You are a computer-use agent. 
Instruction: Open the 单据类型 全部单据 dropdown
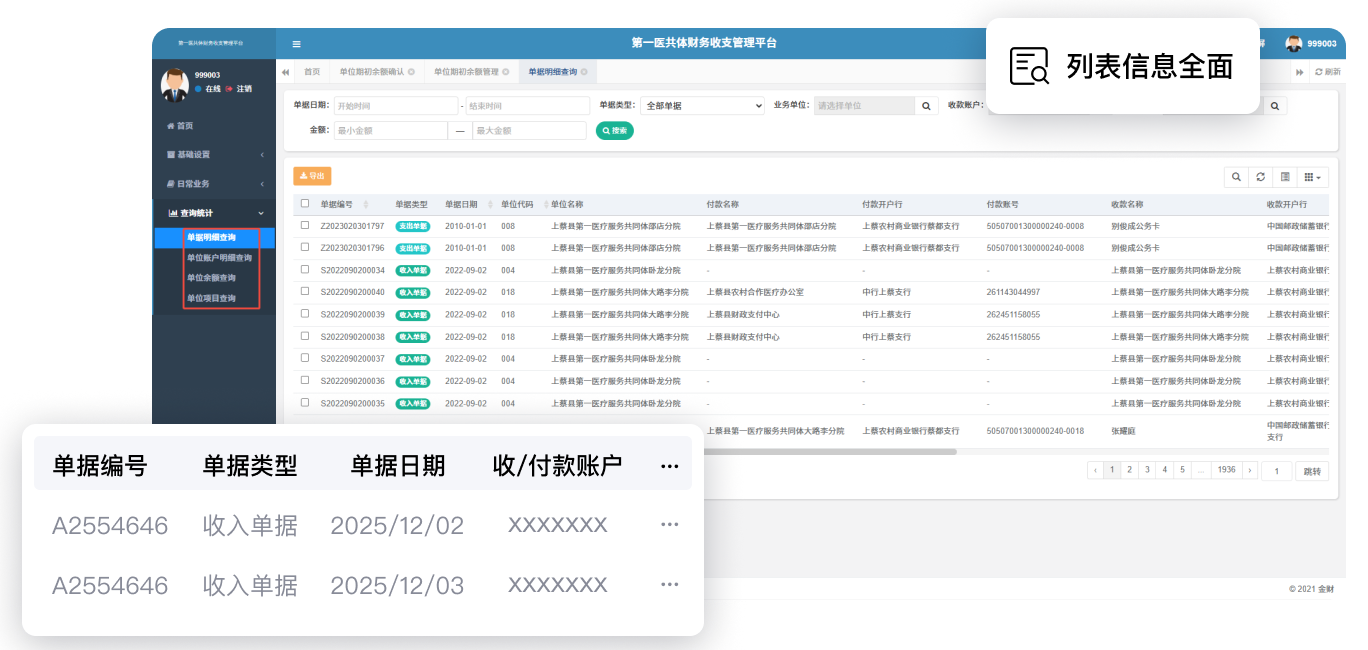pyautogui.click(x=702, y=105)
